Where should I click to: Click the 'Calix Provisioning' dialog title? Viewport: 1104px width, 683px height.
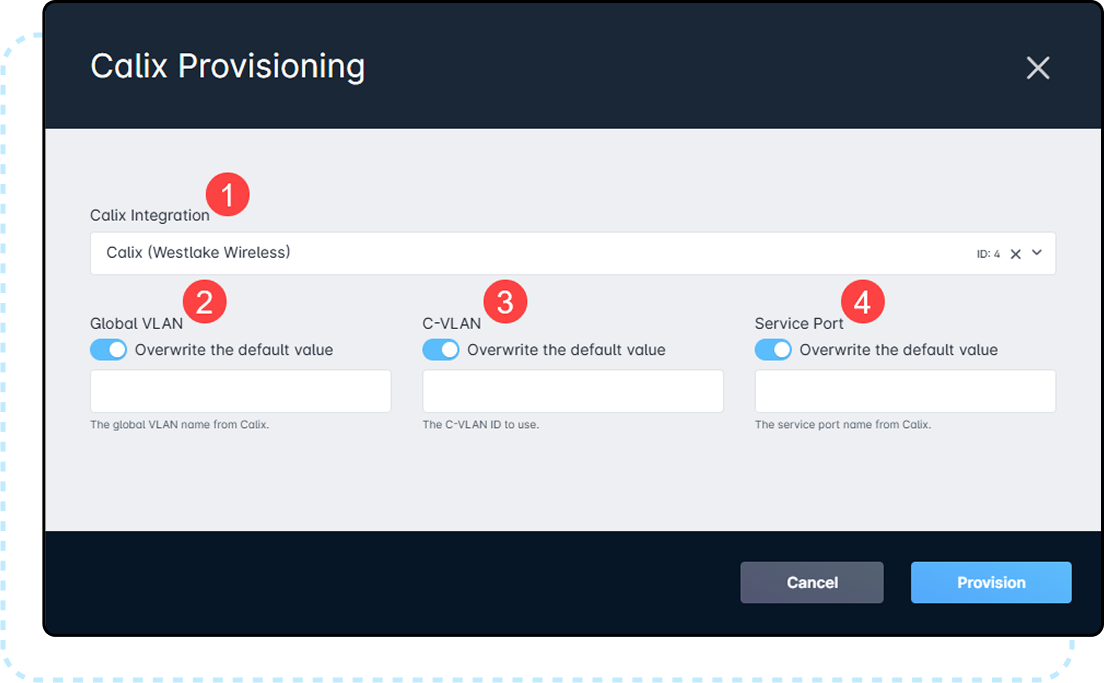[x=228, y=67]
